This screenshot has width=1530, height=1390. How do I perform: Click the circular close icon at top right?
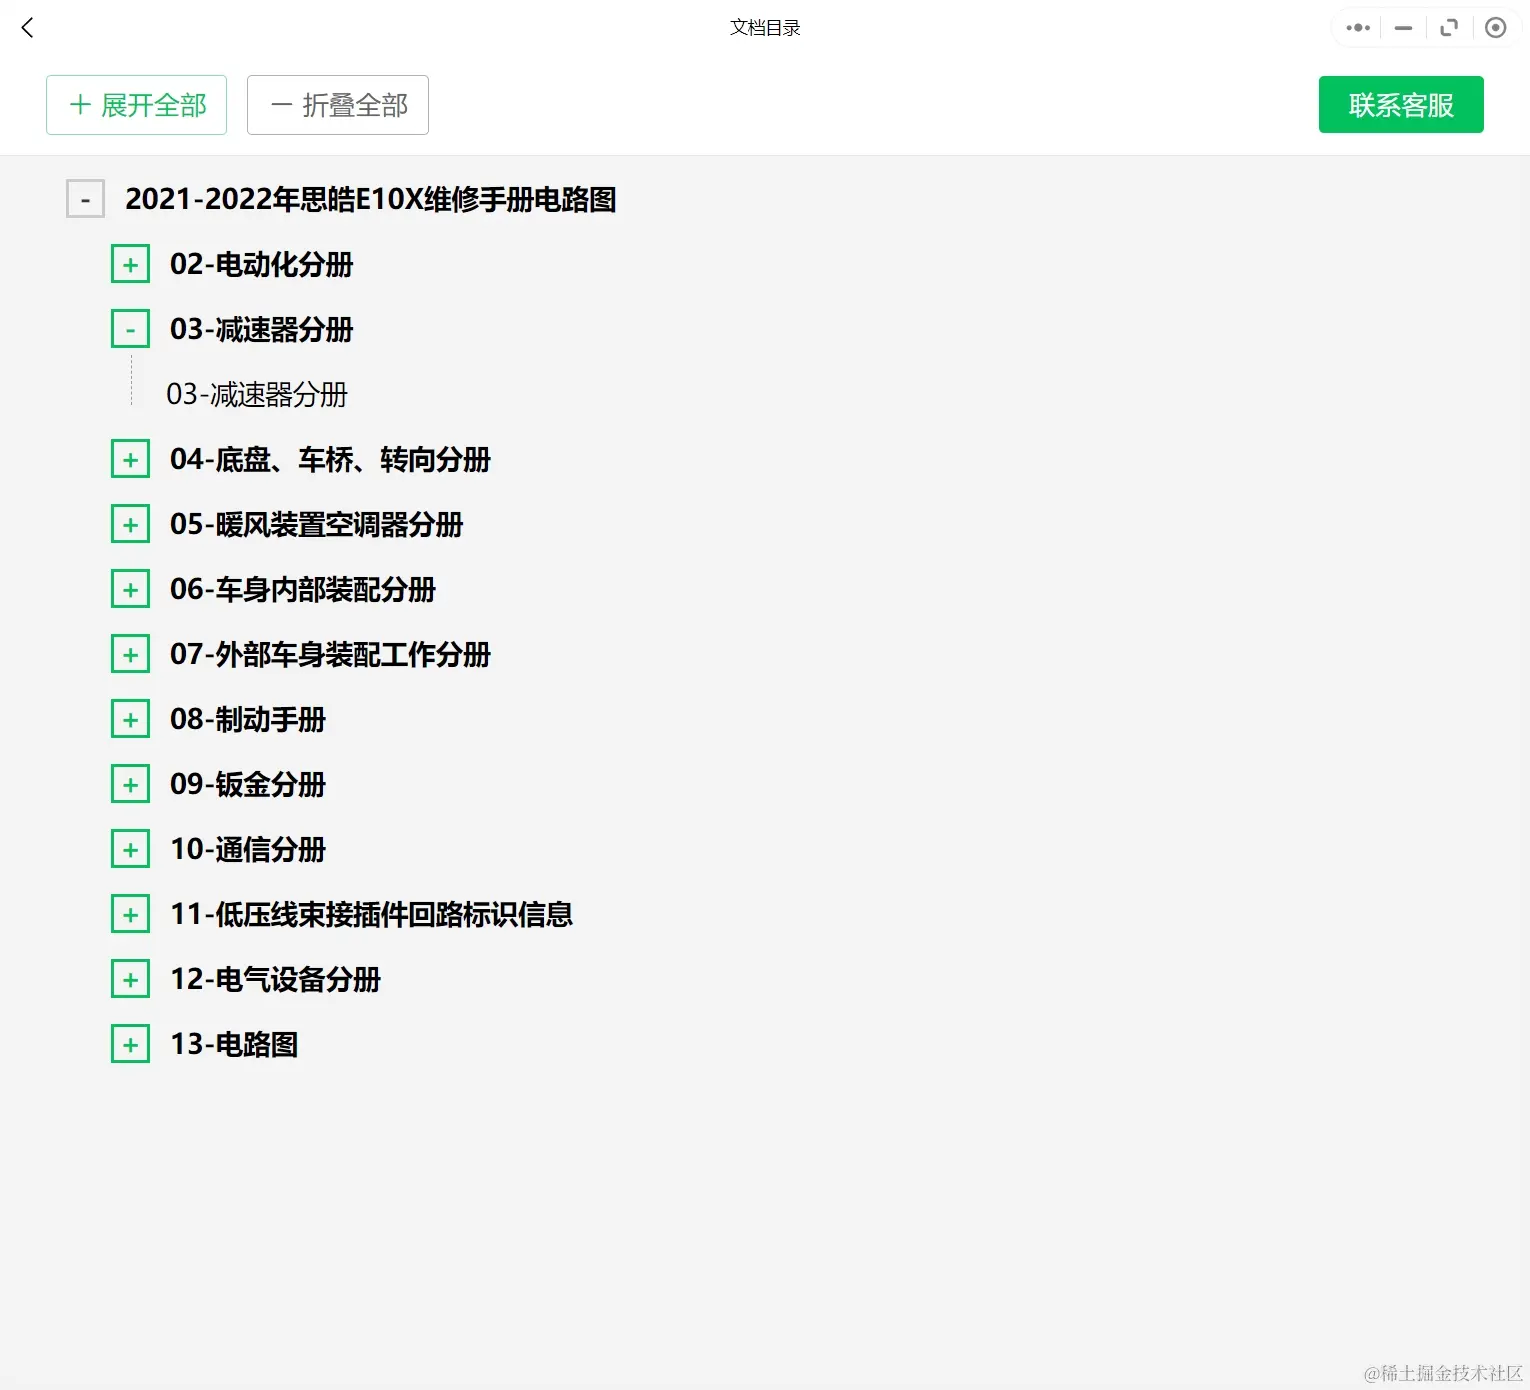click(x=1496, y=28)
